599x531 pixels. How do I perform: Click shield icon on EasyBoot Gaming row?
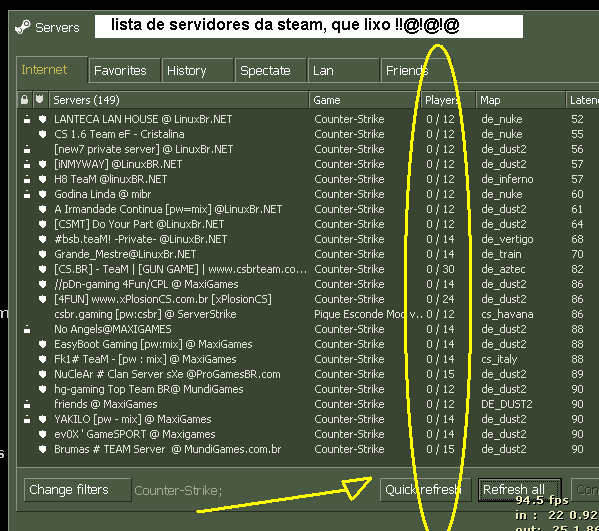click(42, 344)
